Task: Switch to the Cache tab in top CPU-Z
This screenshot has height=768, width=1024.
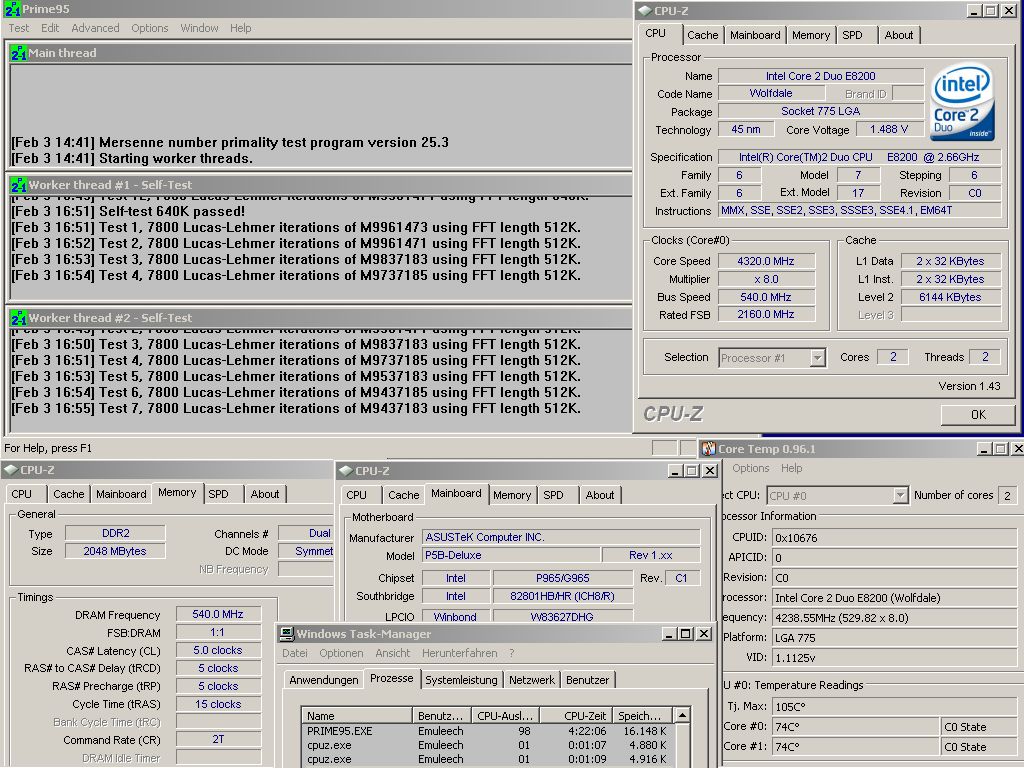Action: coord(703,35)
